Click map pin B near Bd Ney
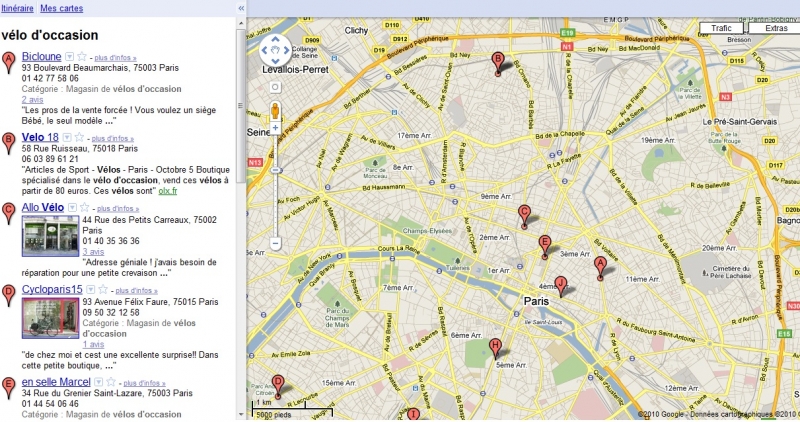800x422 pixels. point(498,62)
